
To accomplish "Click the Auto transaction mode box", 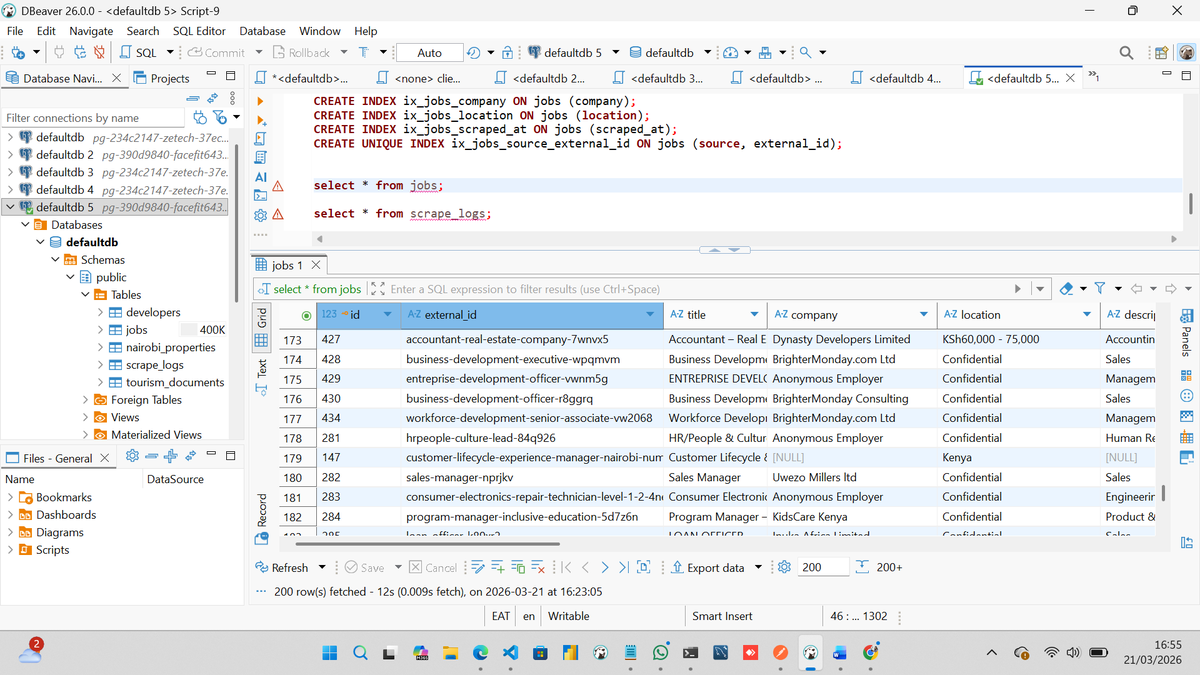I will [429, 53].
